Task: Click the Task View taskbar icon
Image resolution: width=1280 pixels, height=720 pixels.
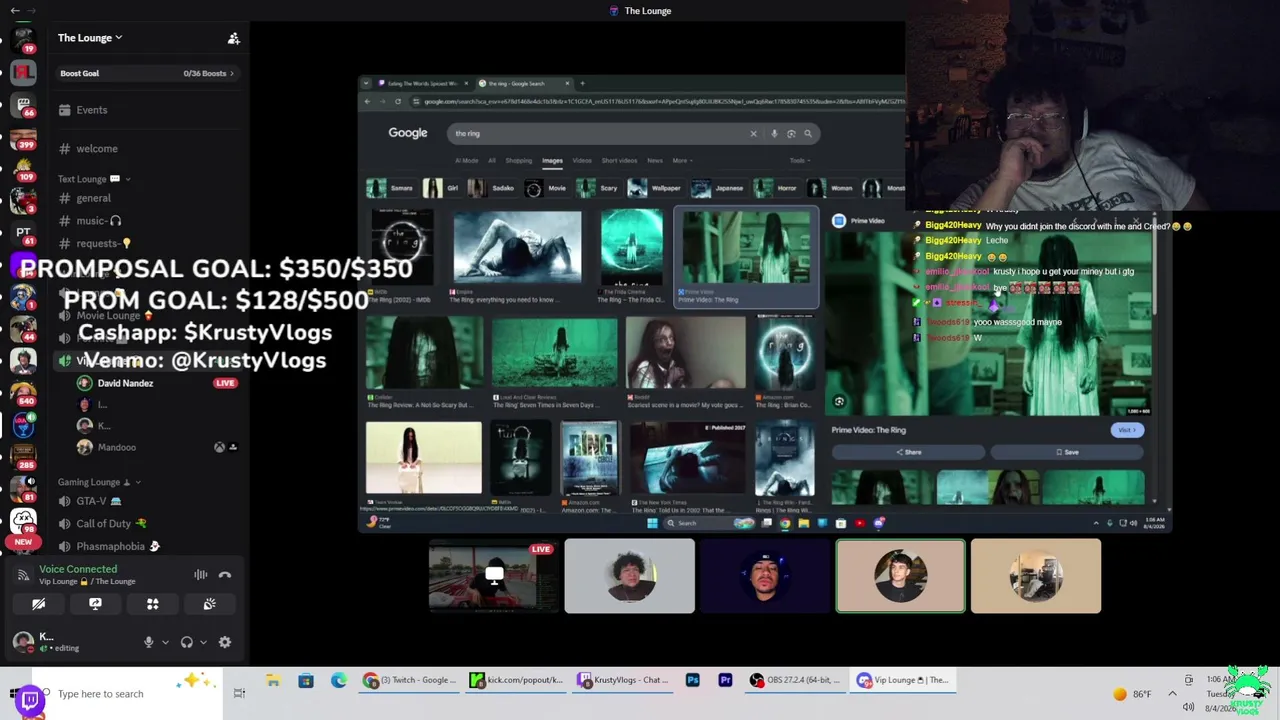Action: [239, 693]
